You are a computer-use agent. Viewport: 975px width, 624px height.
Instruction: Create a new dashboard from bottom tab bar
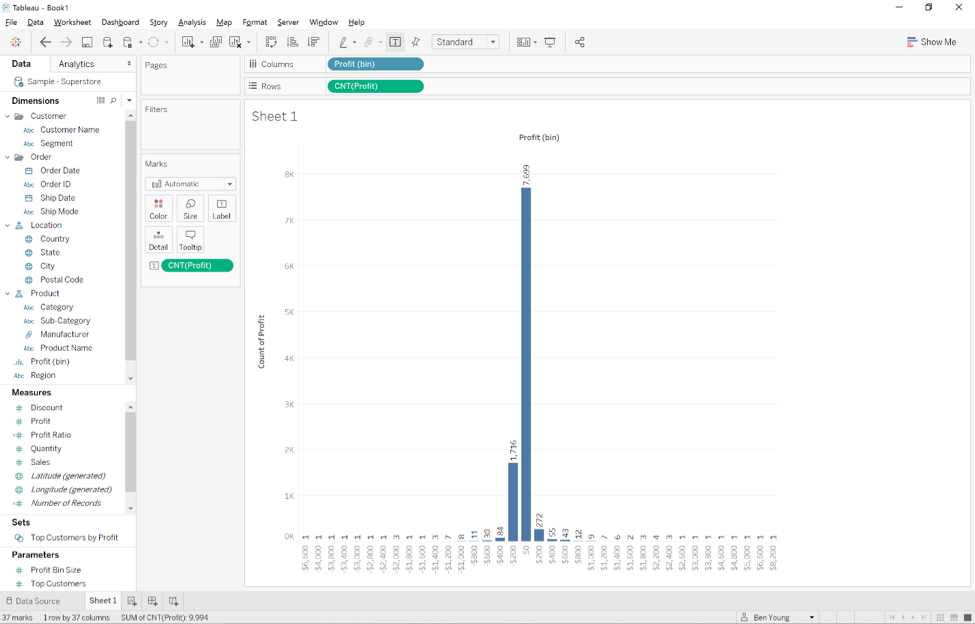click(x=152, y=600)
